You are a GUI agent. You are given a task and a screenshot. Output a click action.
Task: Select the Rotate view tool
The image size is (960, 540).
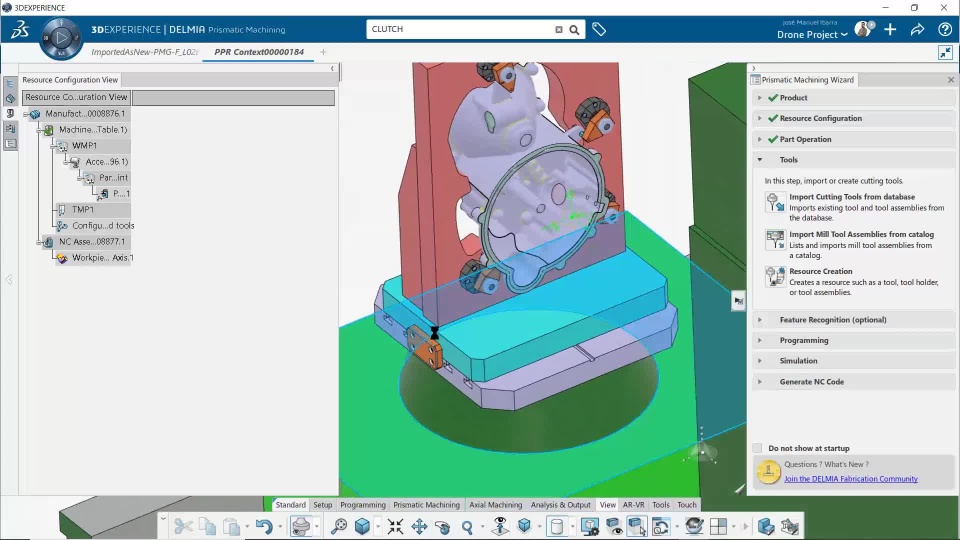point(443,527)
